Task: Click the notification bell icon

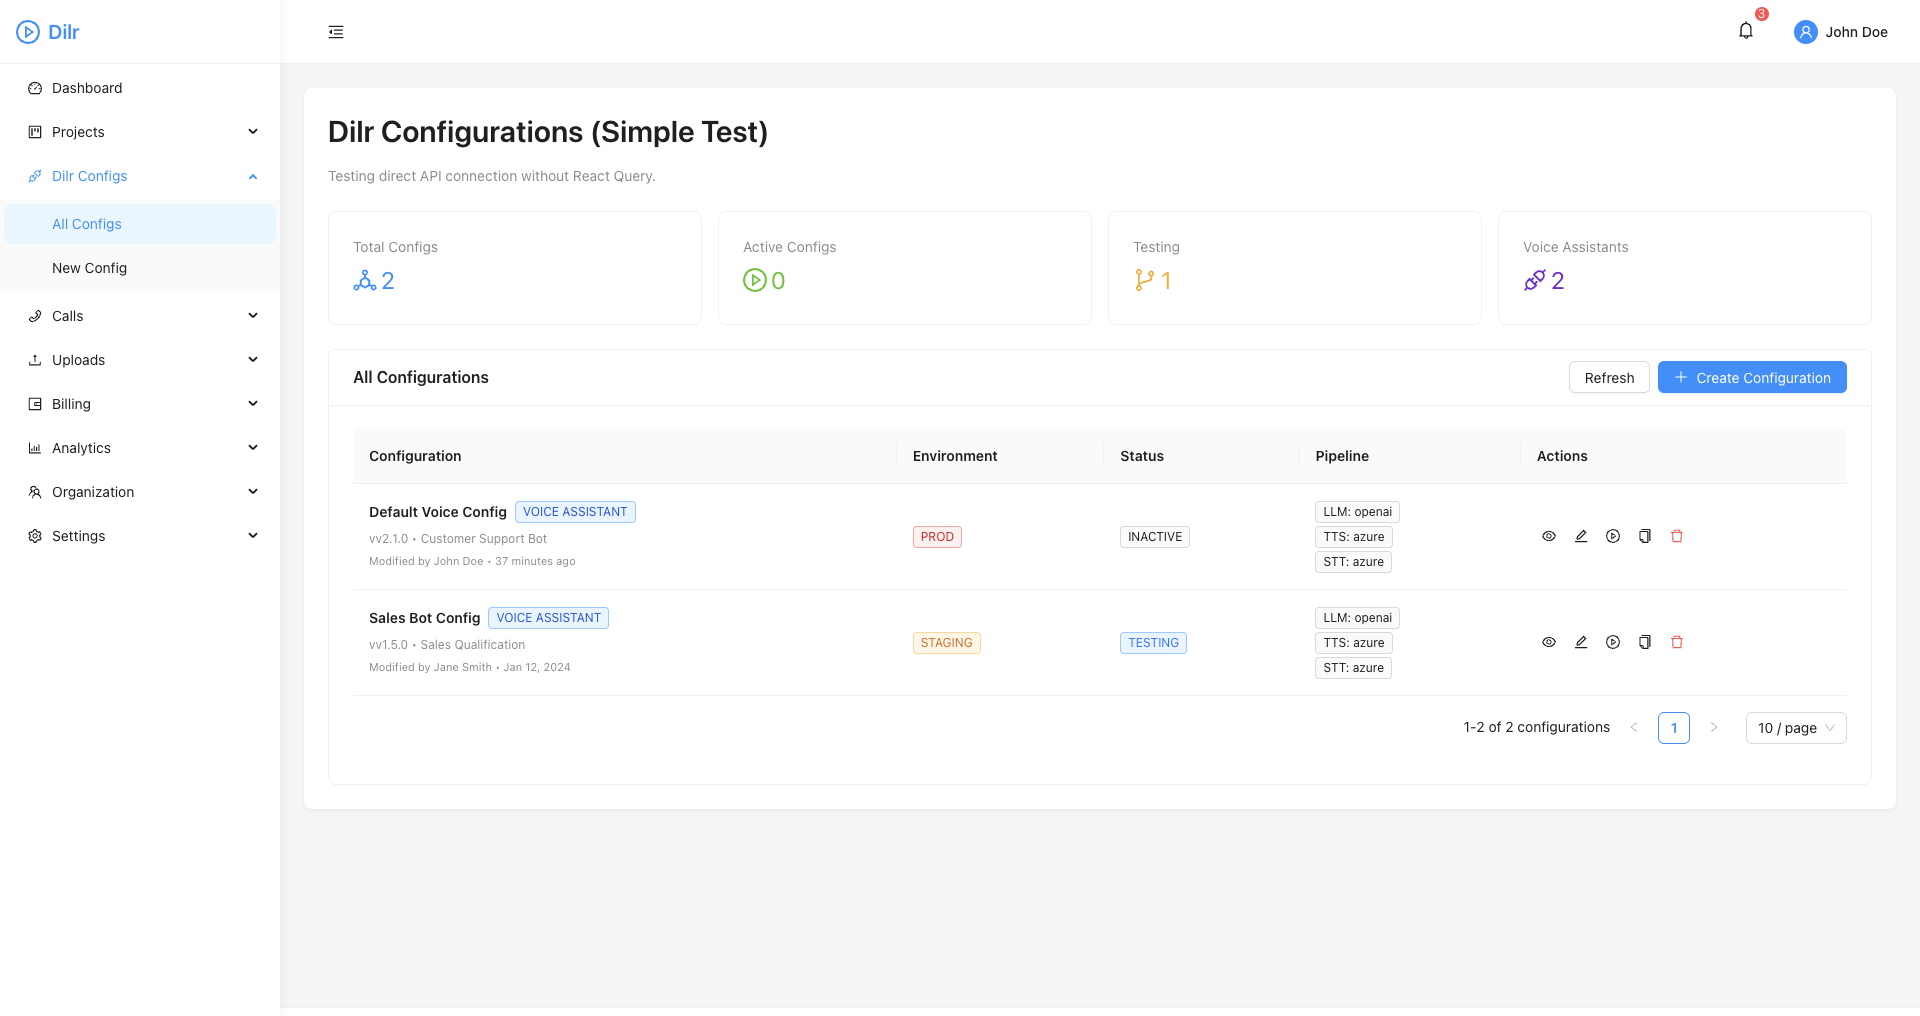Action: tap(1745, 31)
